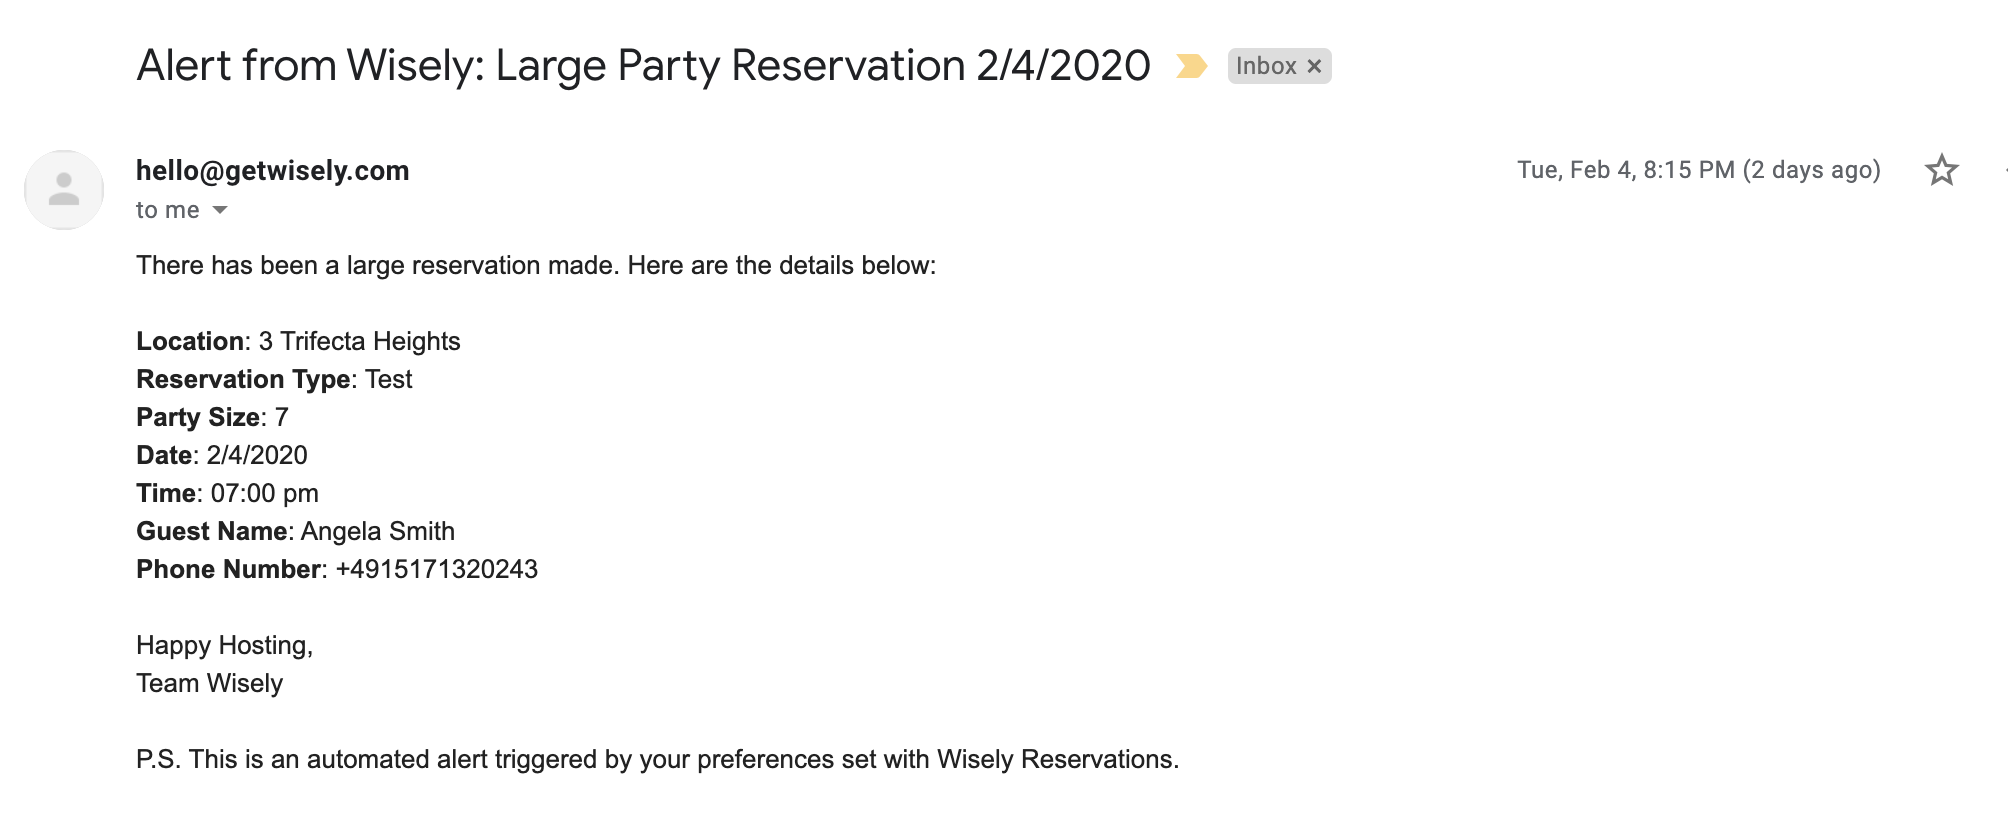This screenshot has height=830, width=2008.
Task: Click the P.S. automated alert sentence
Action: tap(658, 759)
